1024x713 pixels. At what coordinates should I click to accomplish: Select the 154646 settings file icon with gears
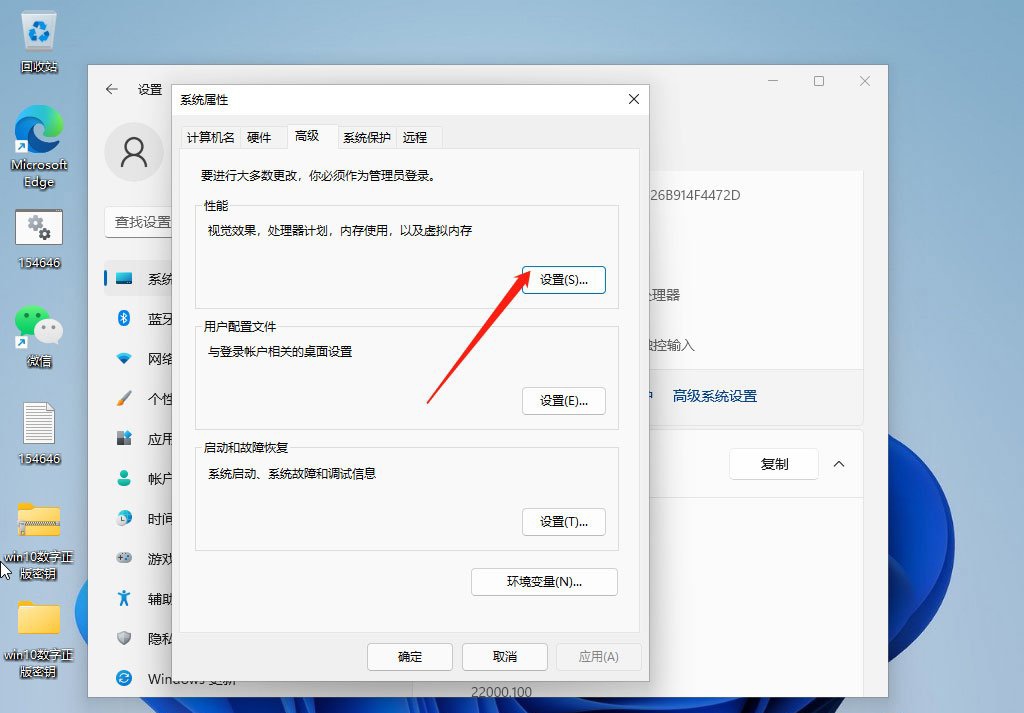39,227
